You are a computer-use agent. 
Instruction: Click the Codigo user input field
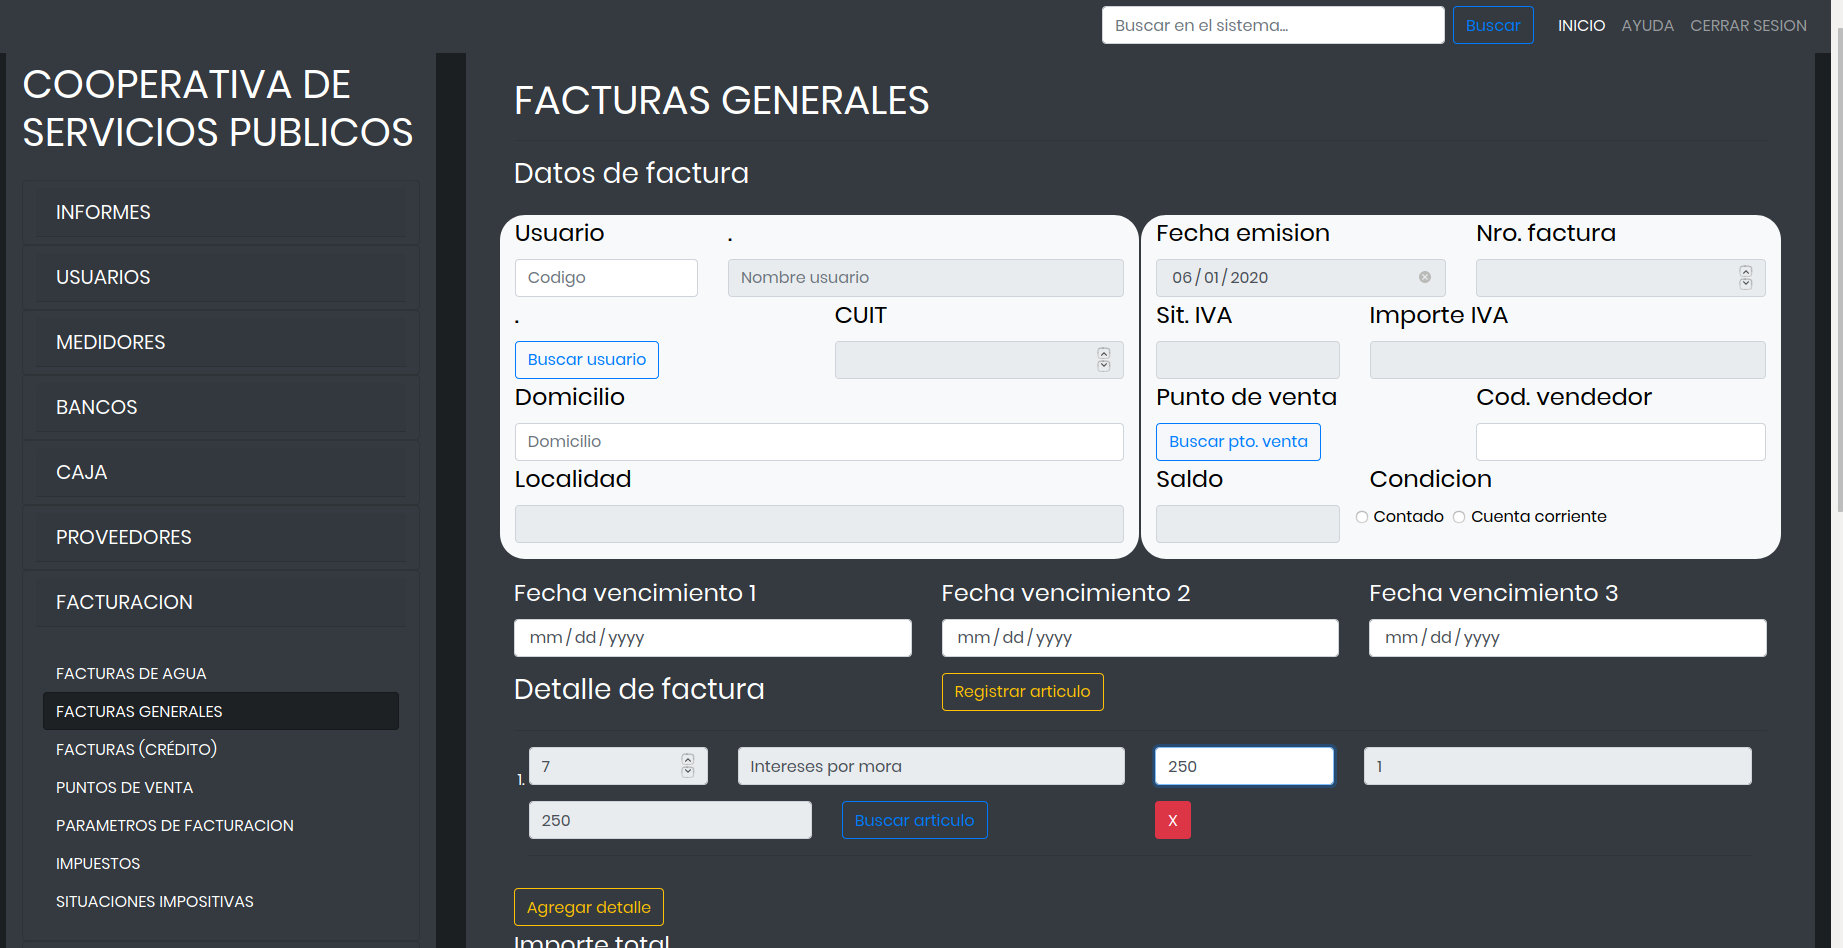(x=606, y=278)
